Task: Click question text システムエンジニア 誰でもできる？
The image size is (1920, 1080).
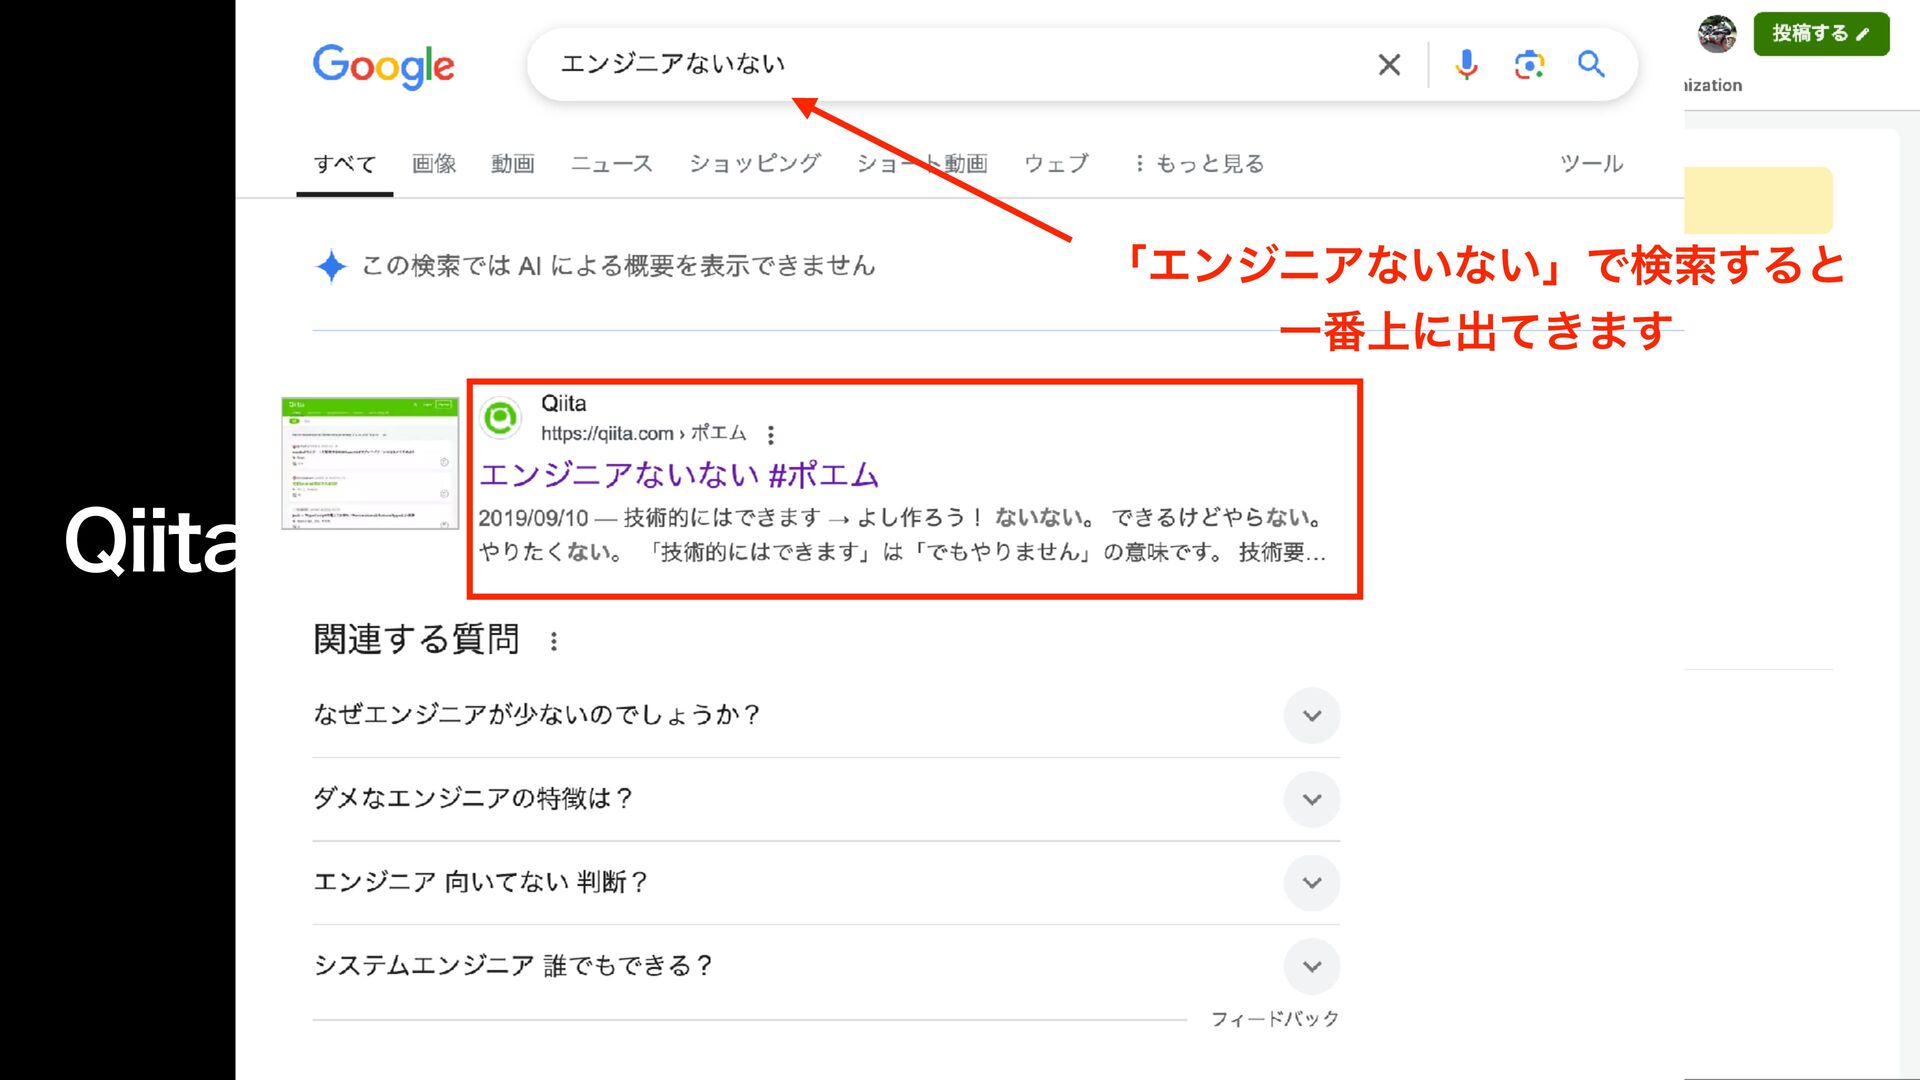Action: tap(514, 966)
